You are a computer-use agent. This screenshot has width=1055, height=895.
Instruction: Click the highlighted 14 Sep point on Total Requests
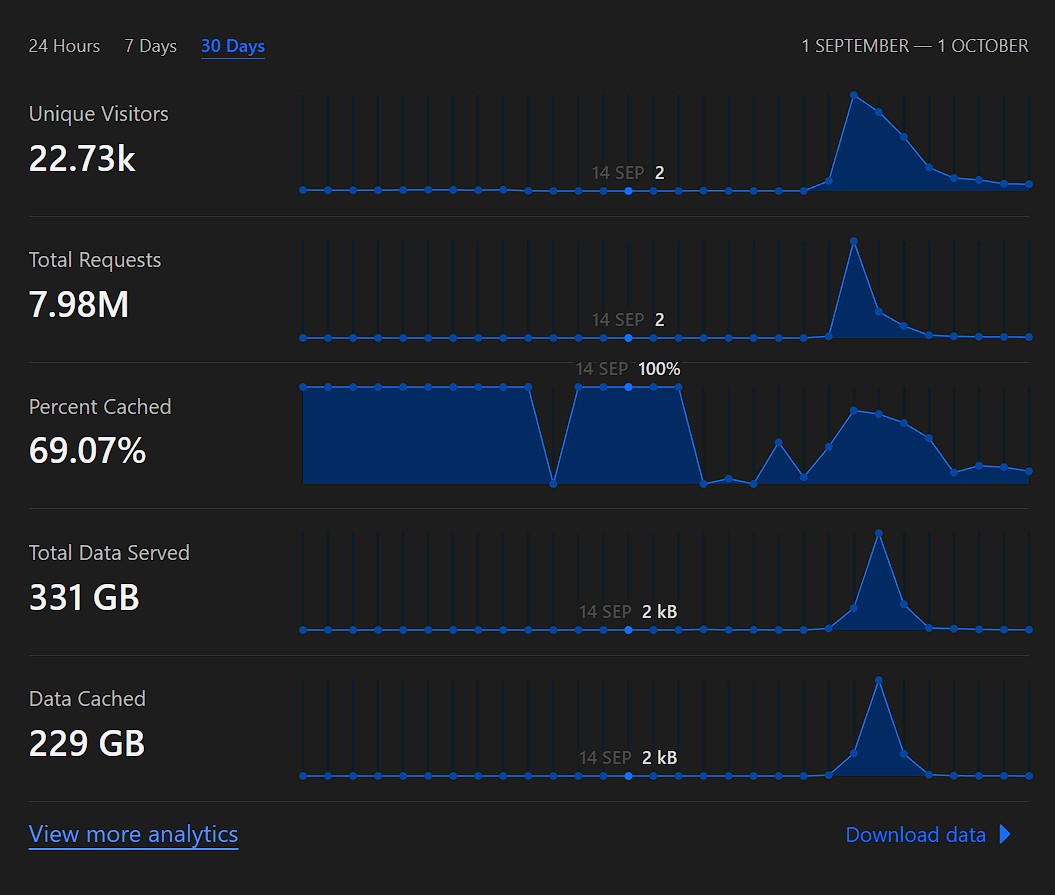(628, 338)
